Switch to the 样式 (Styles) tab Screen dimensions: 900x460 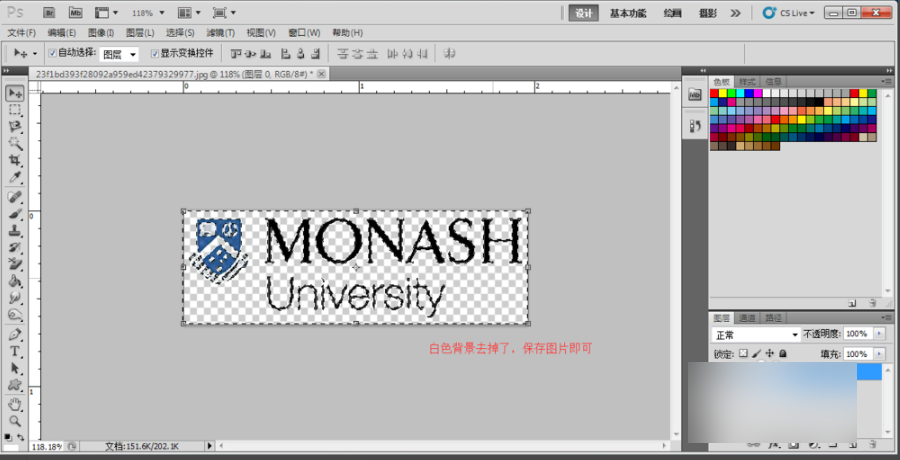pyautogui.click(x=747, y=82)
